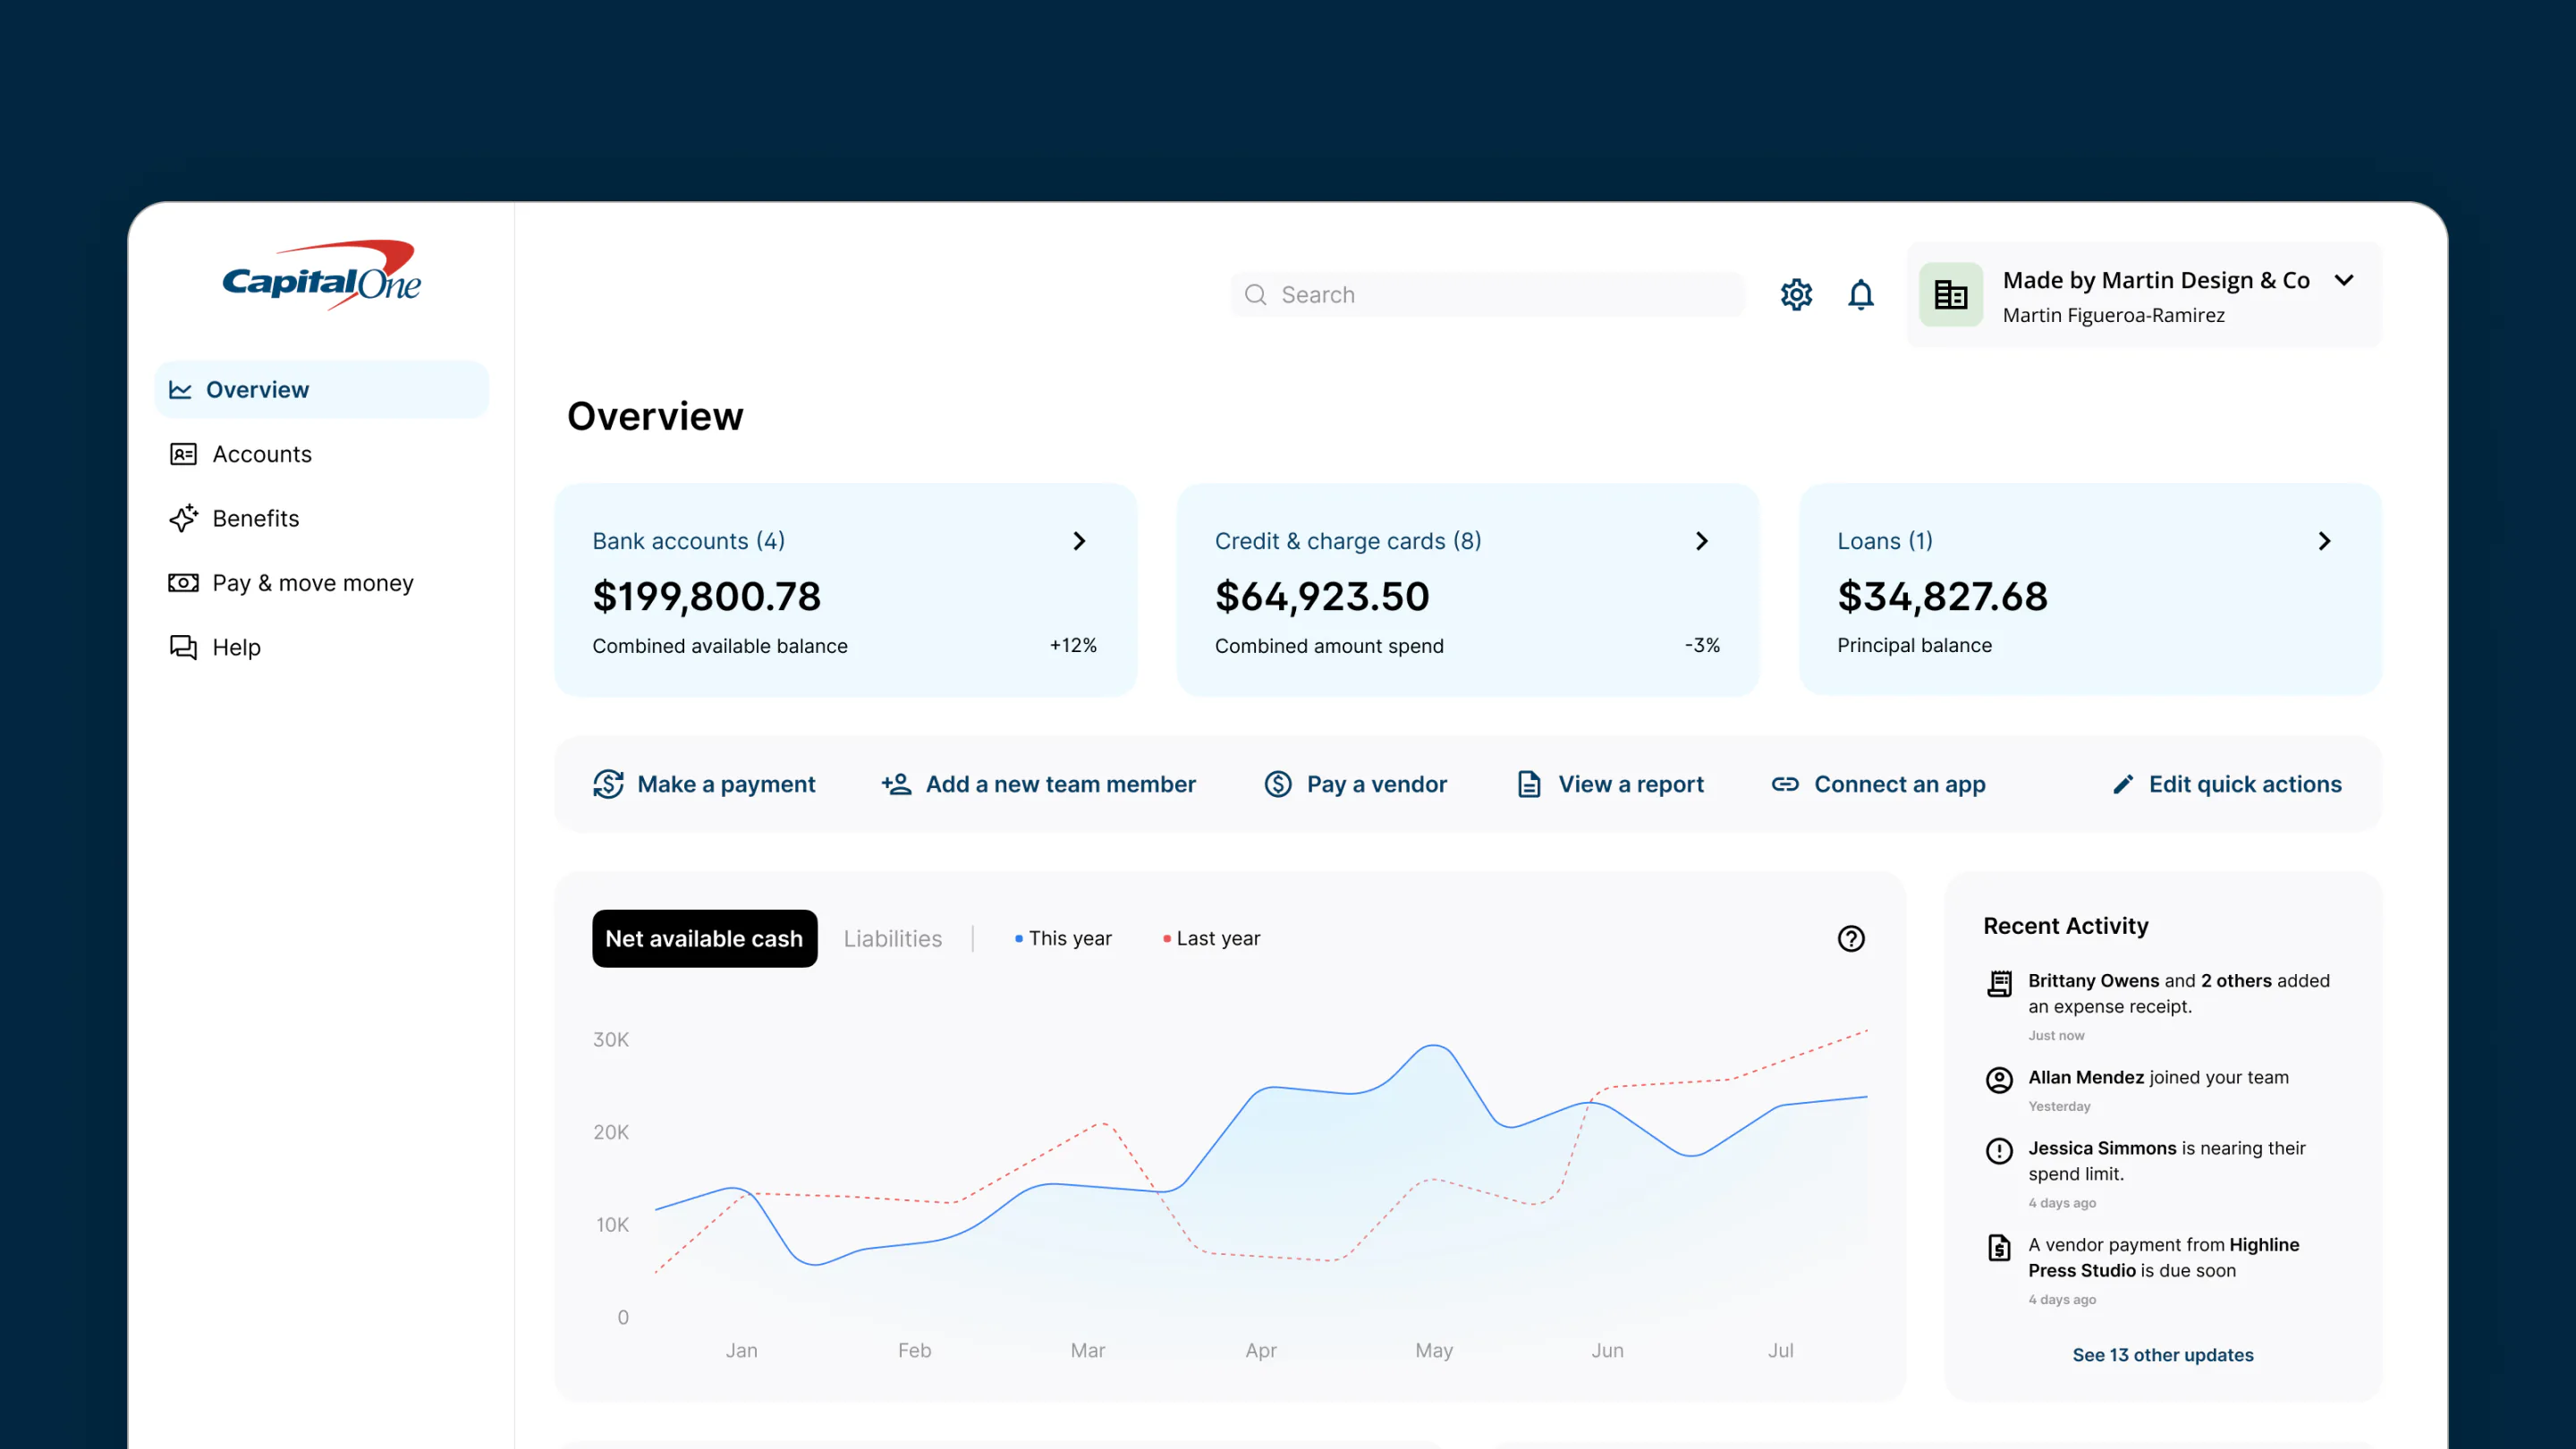This screenshot has height=1449, width=2576.
Task: Open the notifications bell
Action: coord(1860,294)
